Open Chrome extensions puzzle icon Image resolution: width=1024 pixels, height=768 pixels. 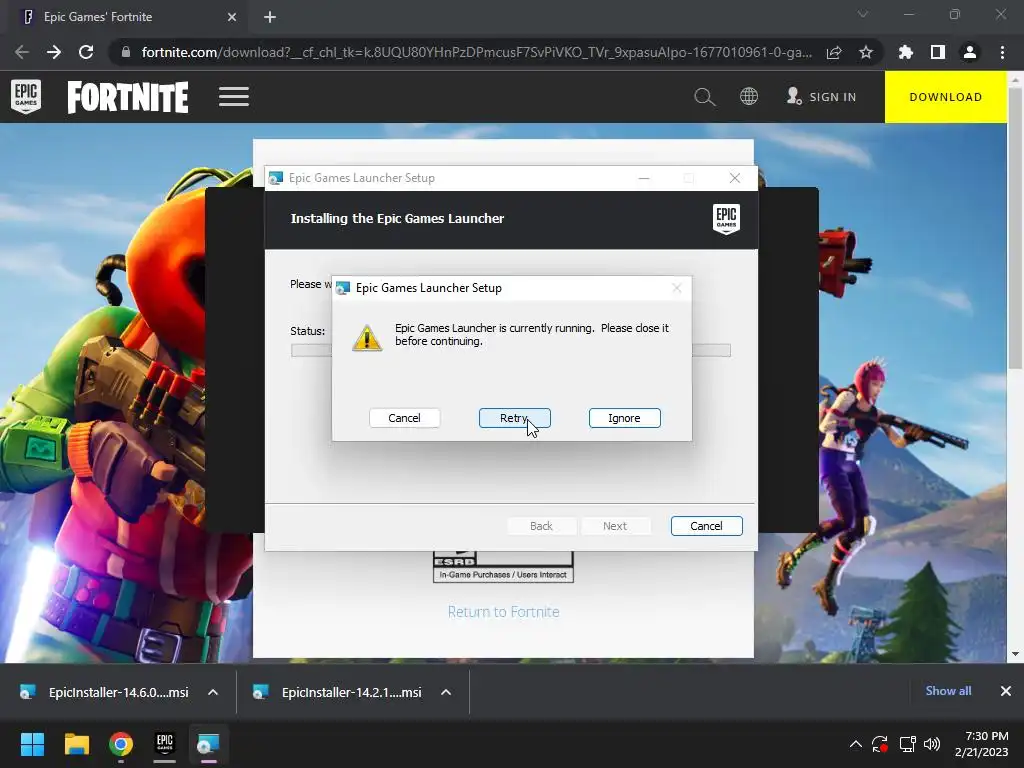tap(906, 52)
